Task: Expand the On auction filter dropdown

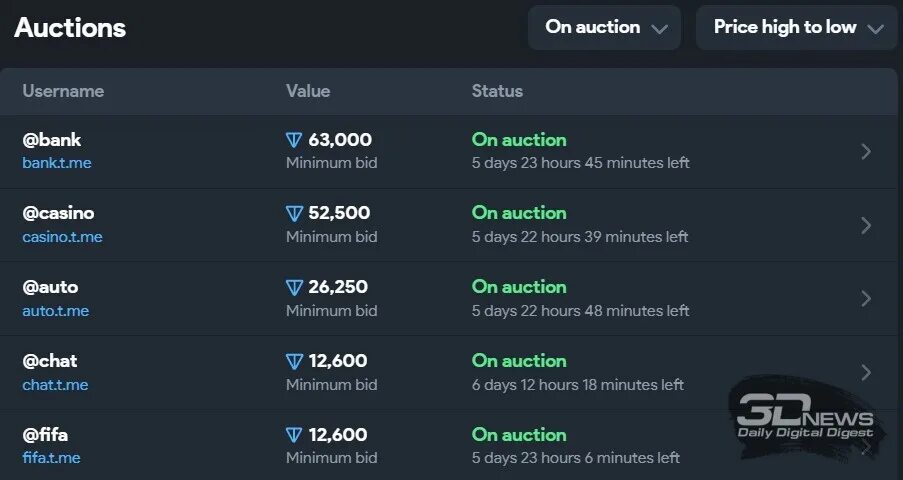Action: (x=605, y=27)
